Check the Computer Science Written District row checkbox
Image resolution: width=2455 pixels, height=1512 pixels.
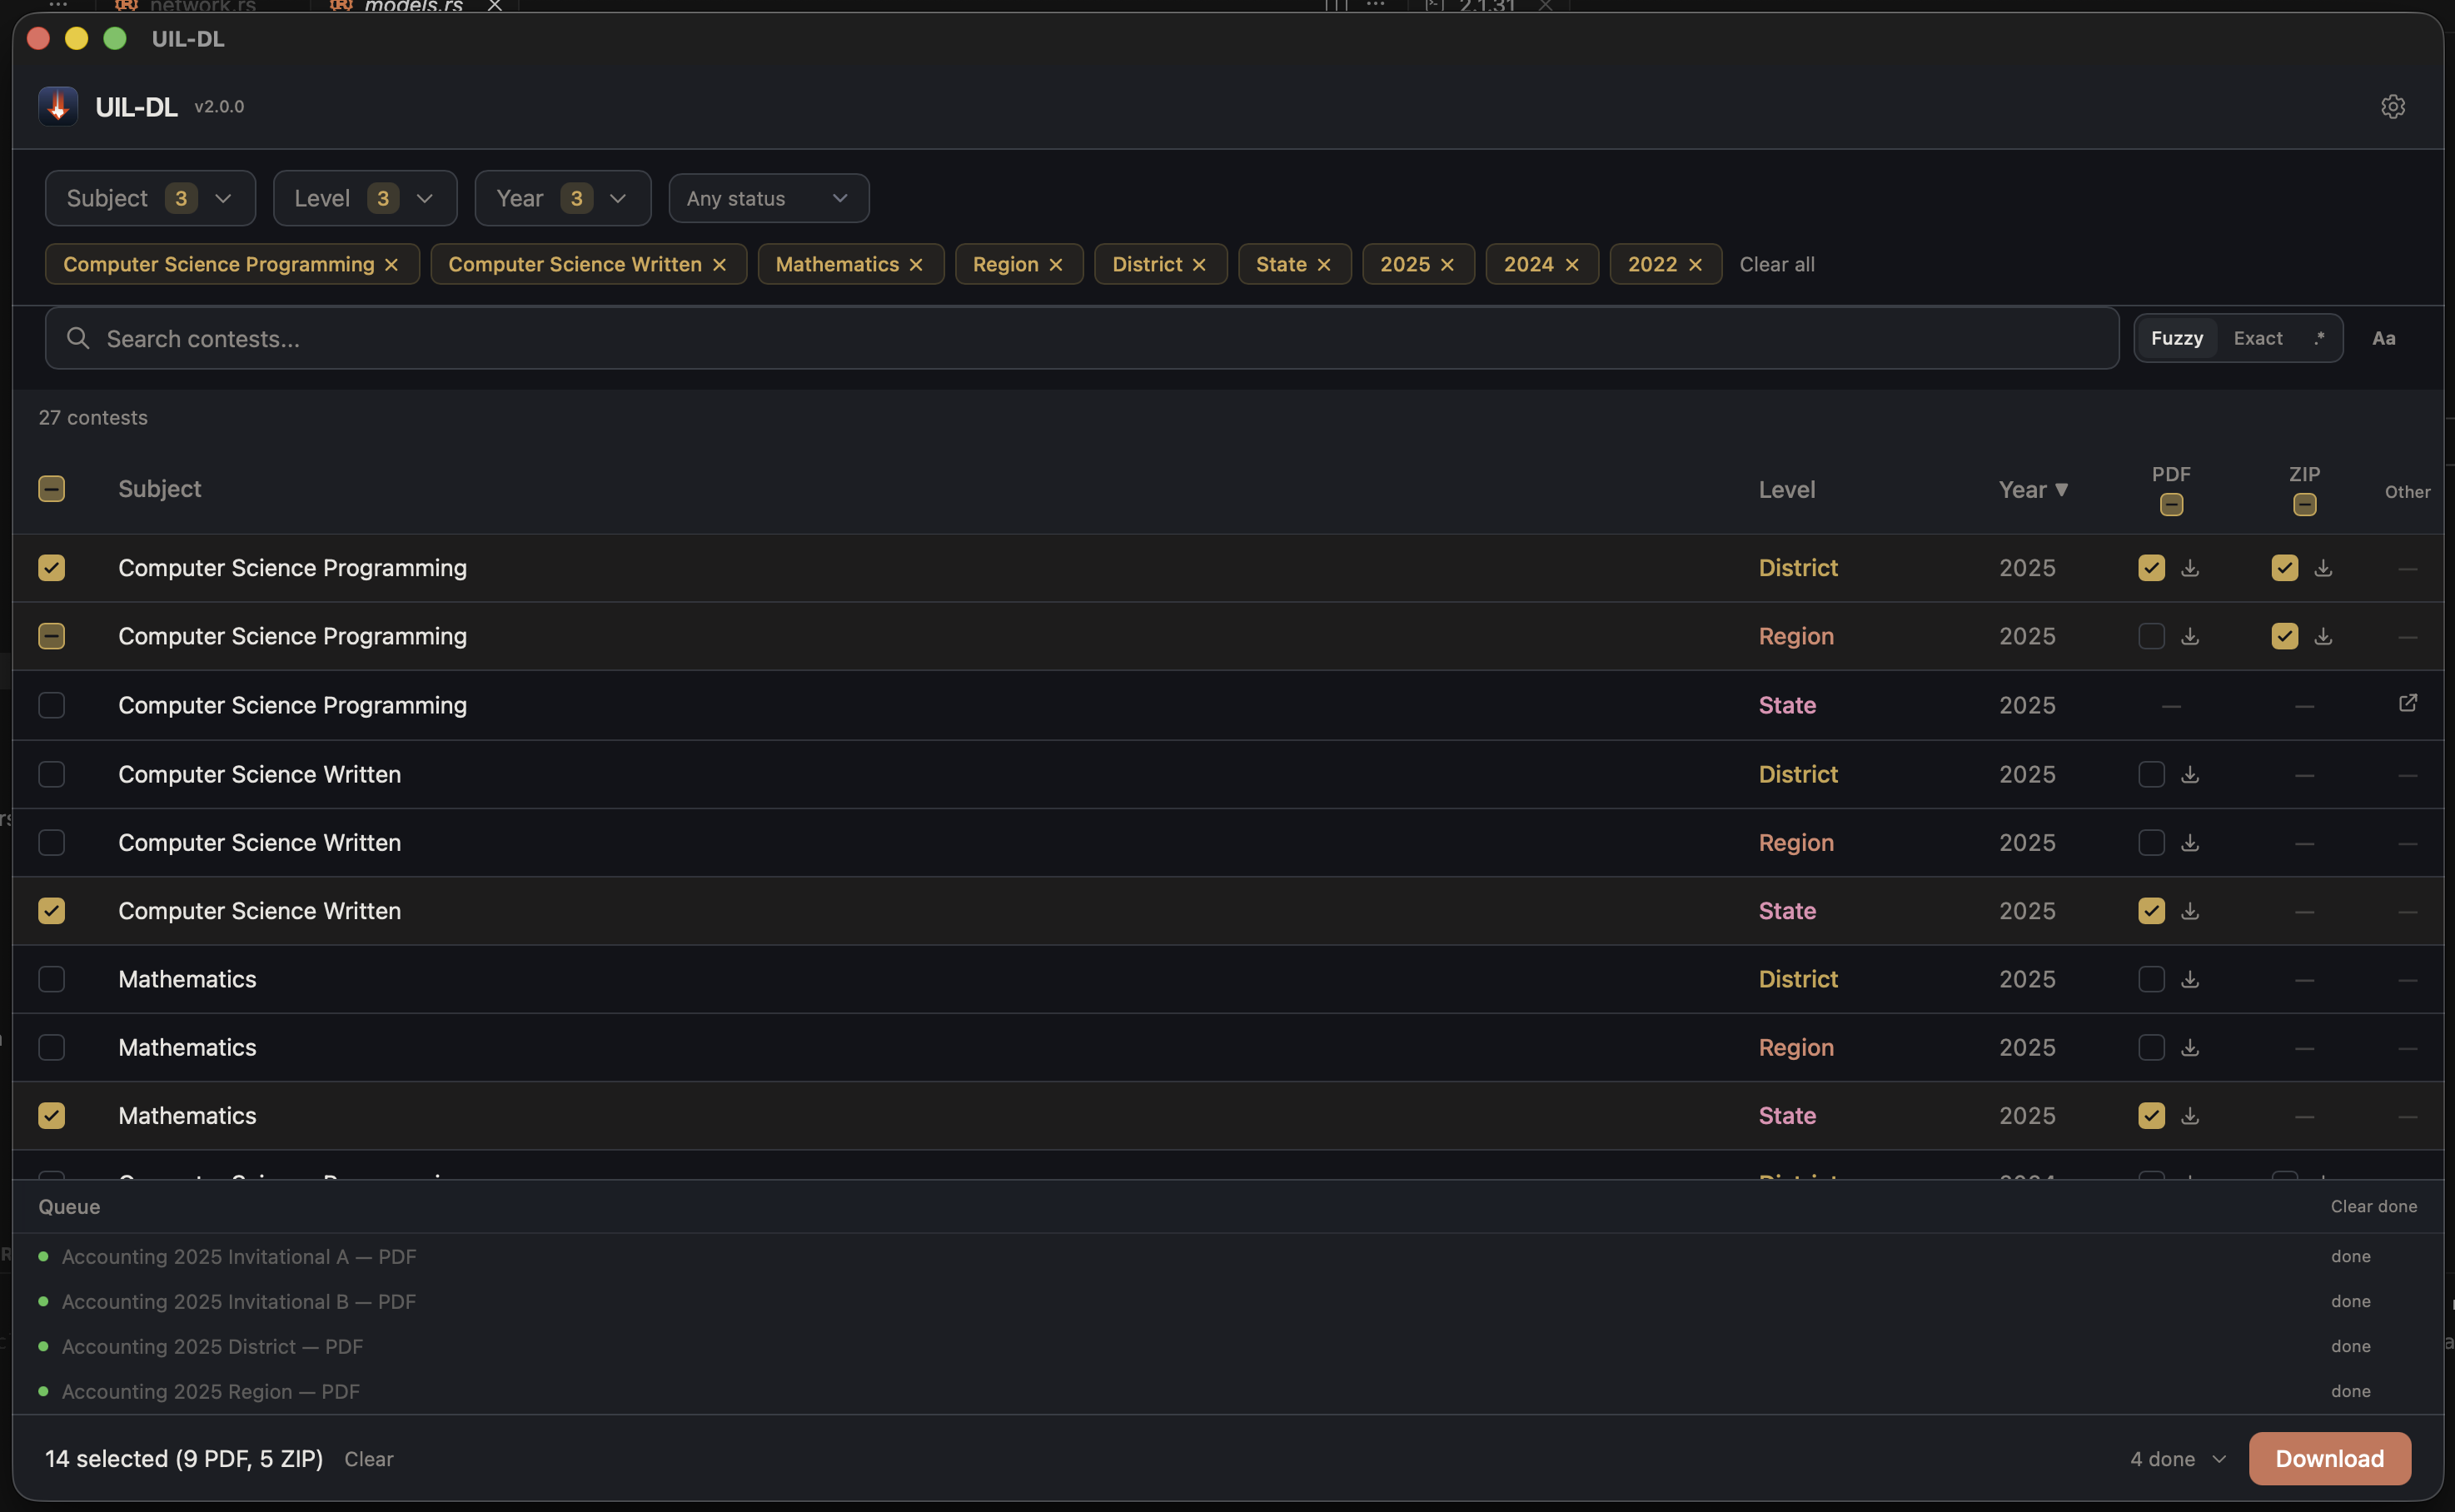51,774
